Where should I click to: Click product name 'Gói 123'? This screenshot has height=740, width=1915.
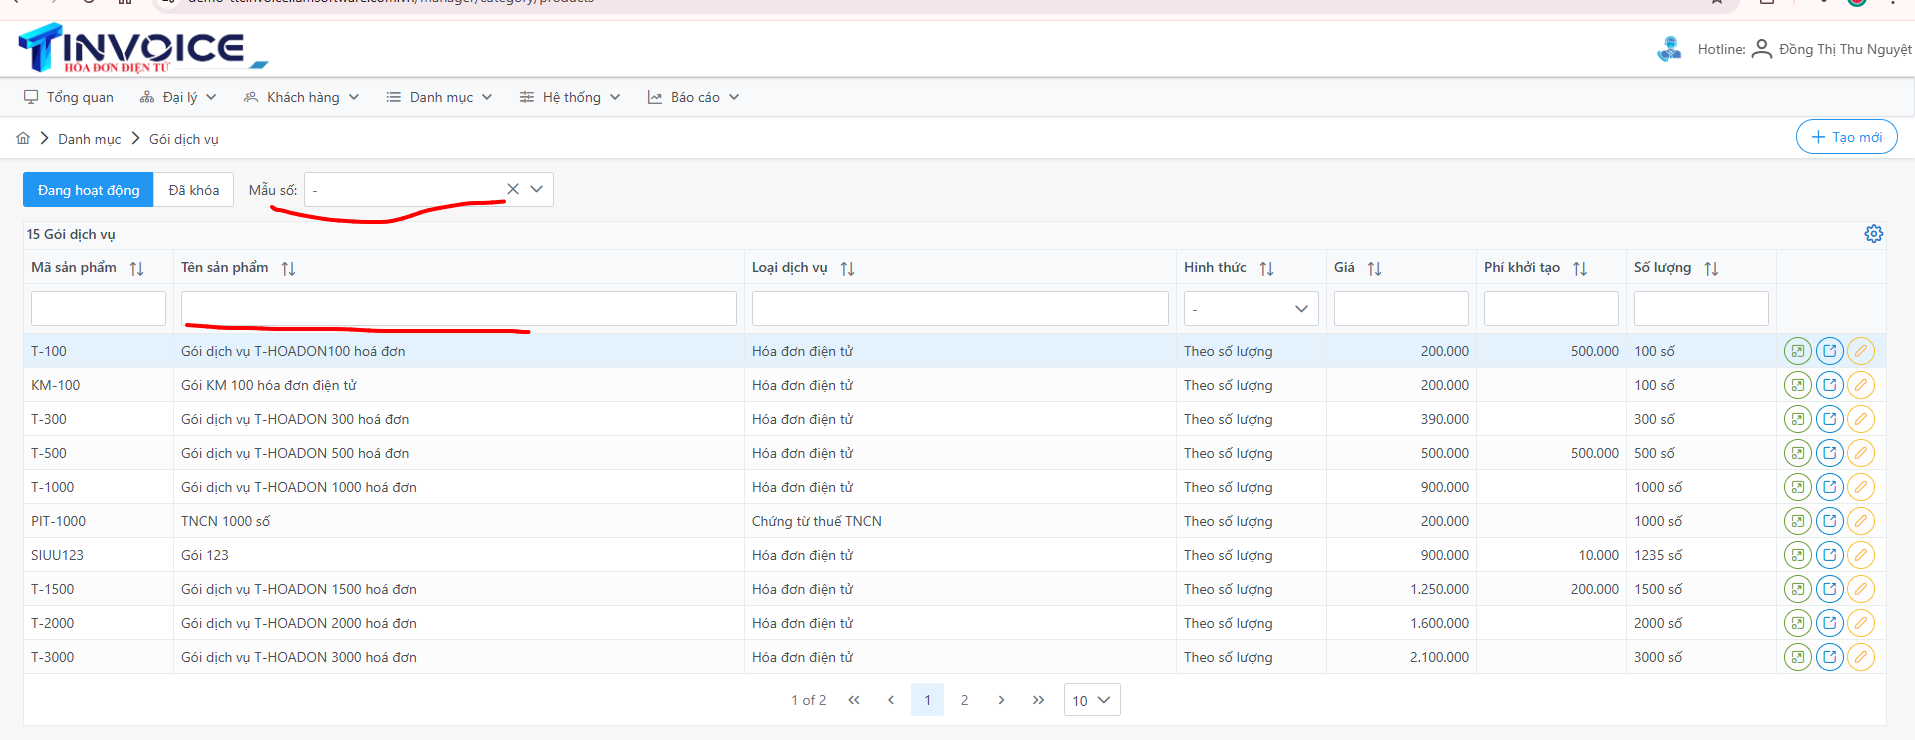(205, 555)
